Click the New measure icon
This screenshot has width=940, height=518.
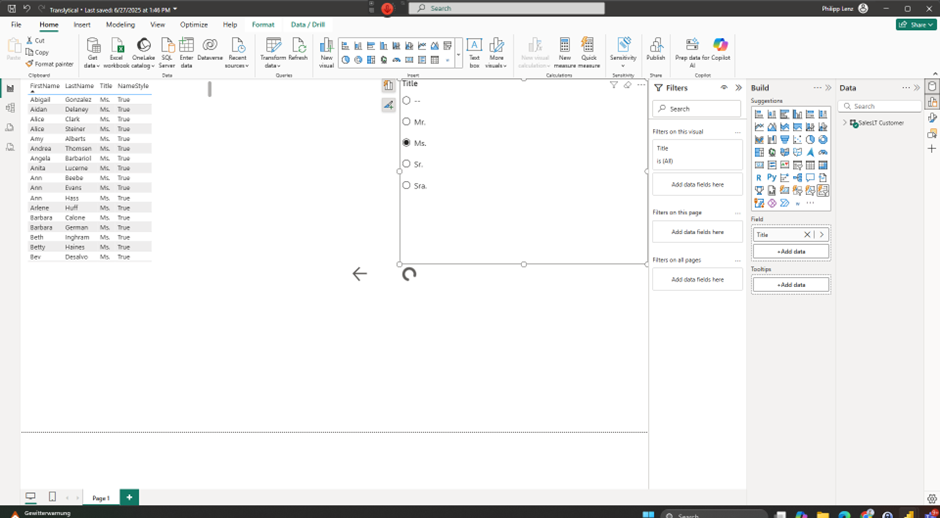coord(564,46)
